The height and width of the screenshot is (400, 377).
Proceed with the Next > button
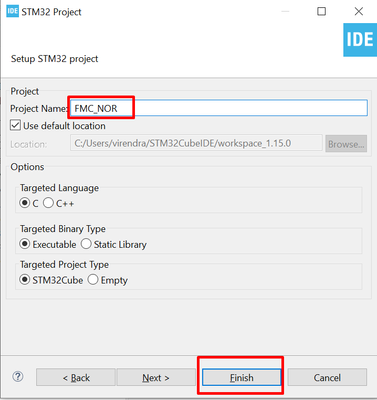156,377
